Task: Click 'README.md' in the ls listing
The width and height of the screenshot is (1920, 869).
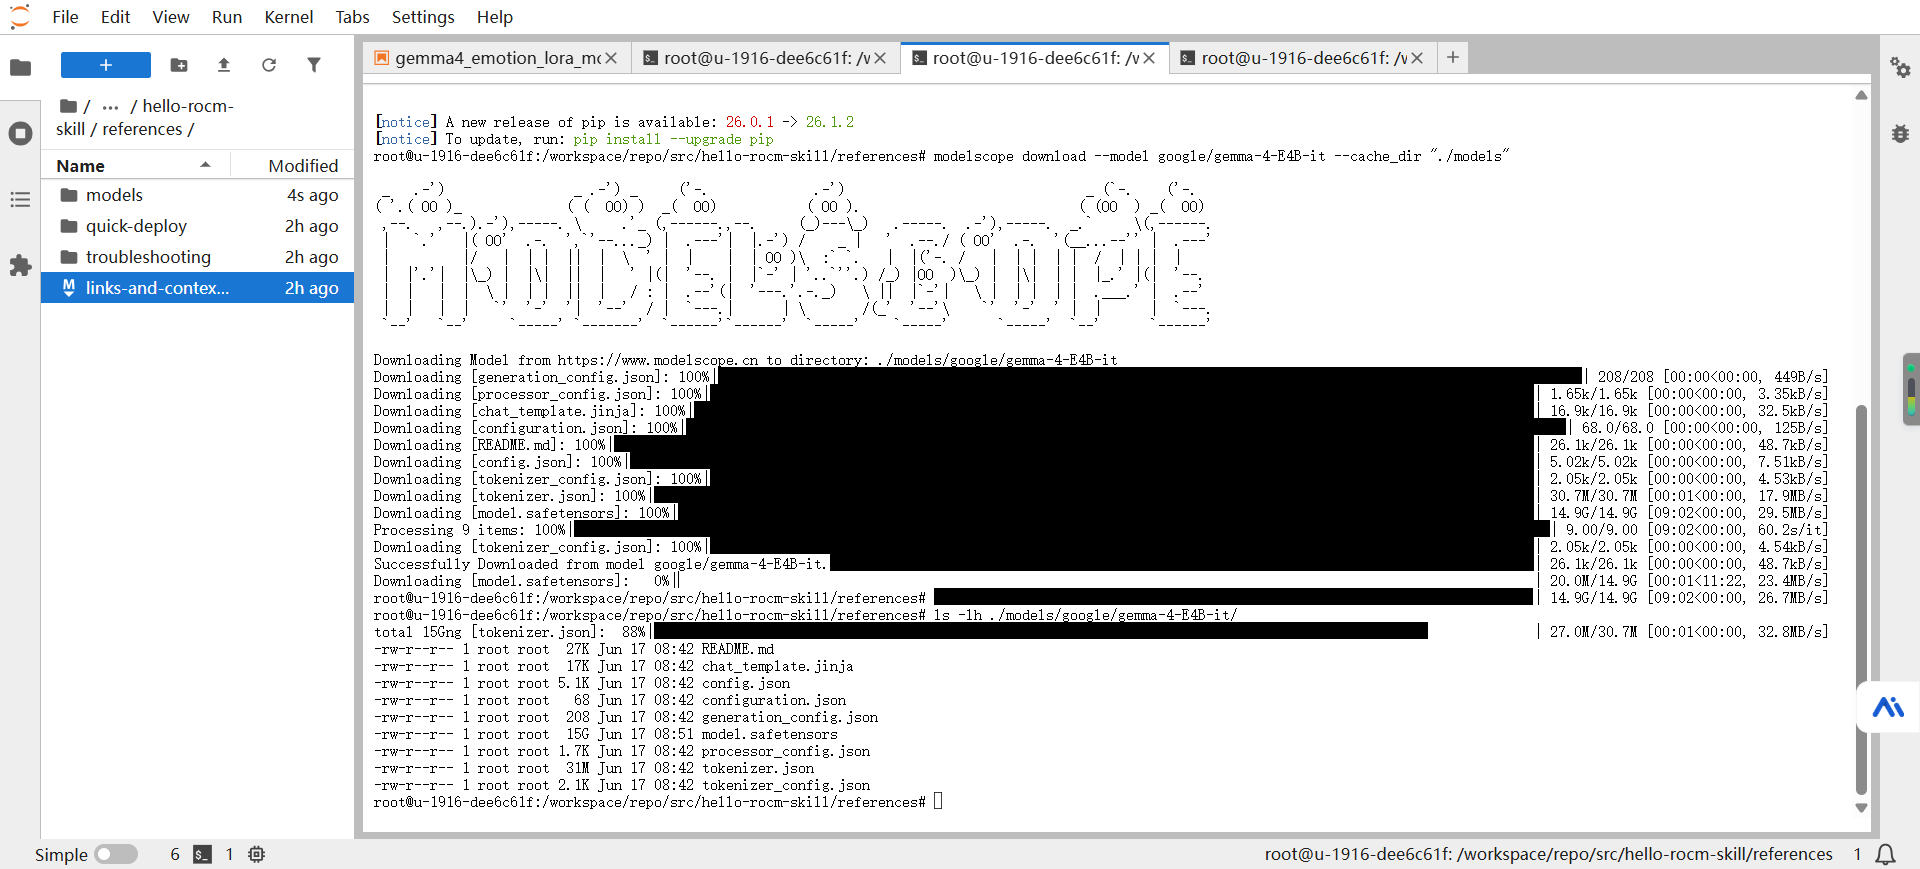Action: 737,649
